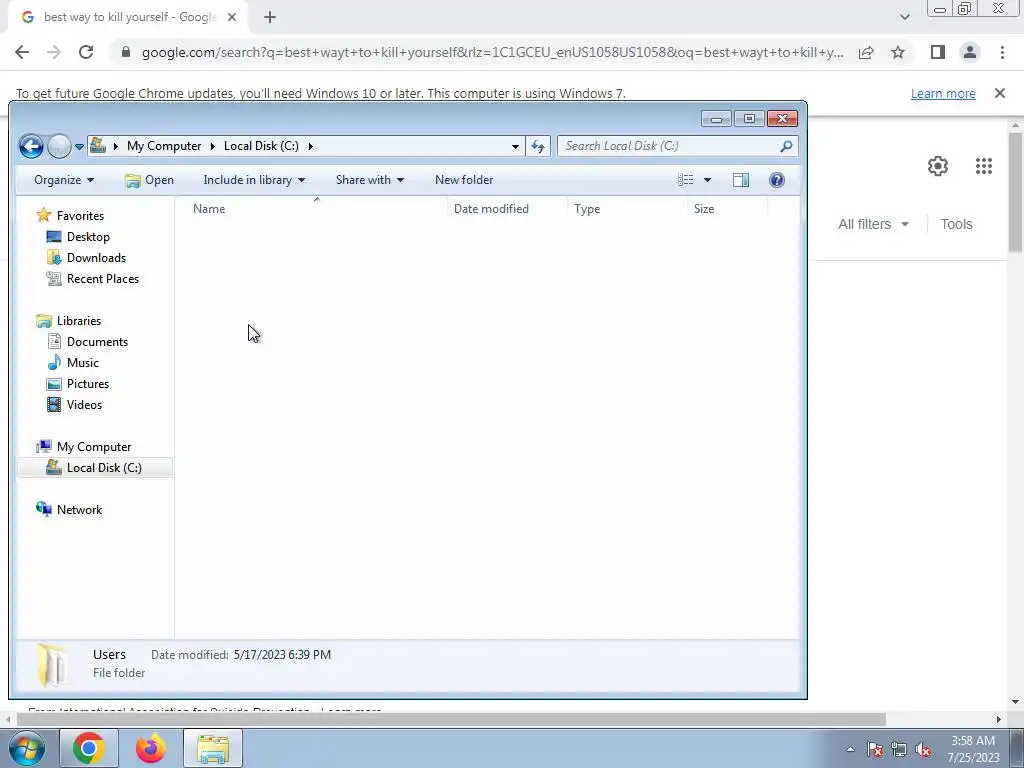Viewport: 1024px width, 768px height.
Task: Click the Chrome address bar URL
Action: (x=492, y=52)
